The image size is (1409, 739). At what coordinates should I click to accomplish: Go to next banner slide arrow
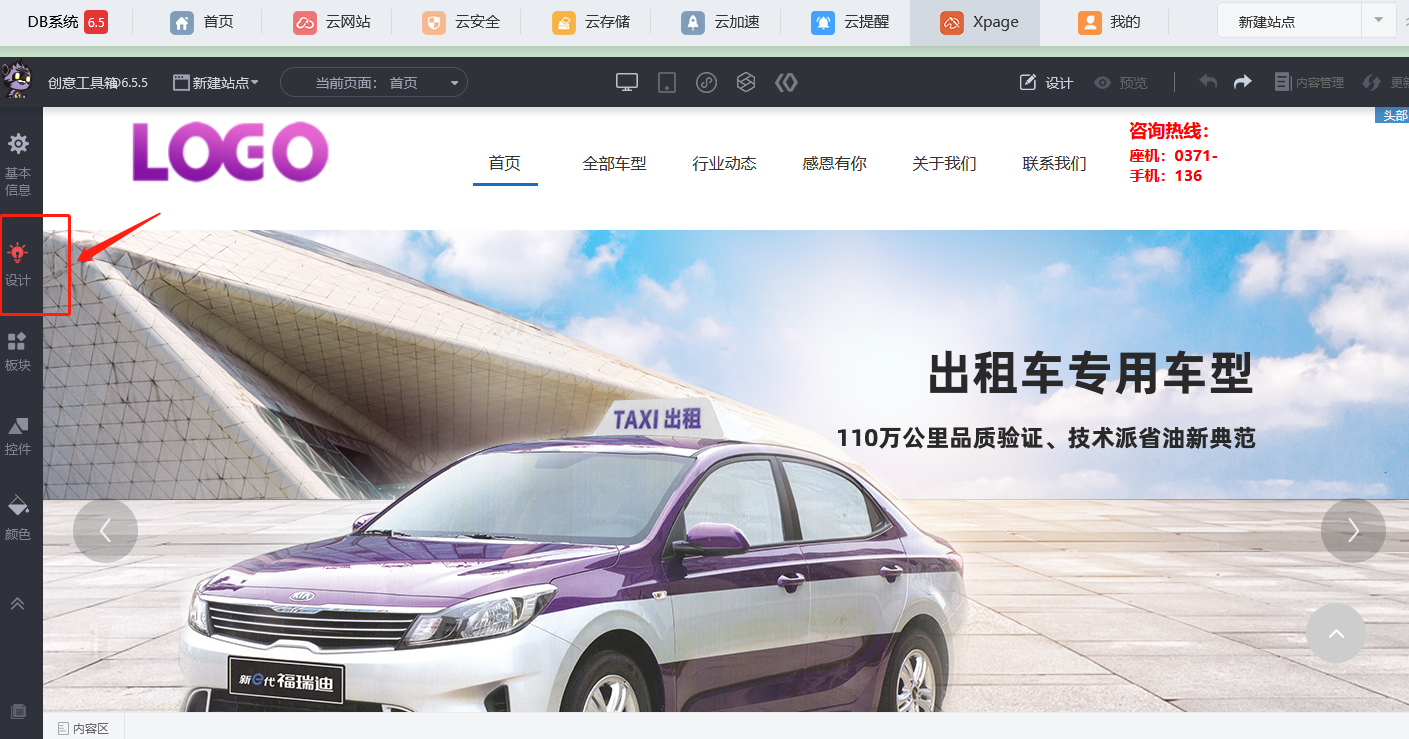point(1353,531)
